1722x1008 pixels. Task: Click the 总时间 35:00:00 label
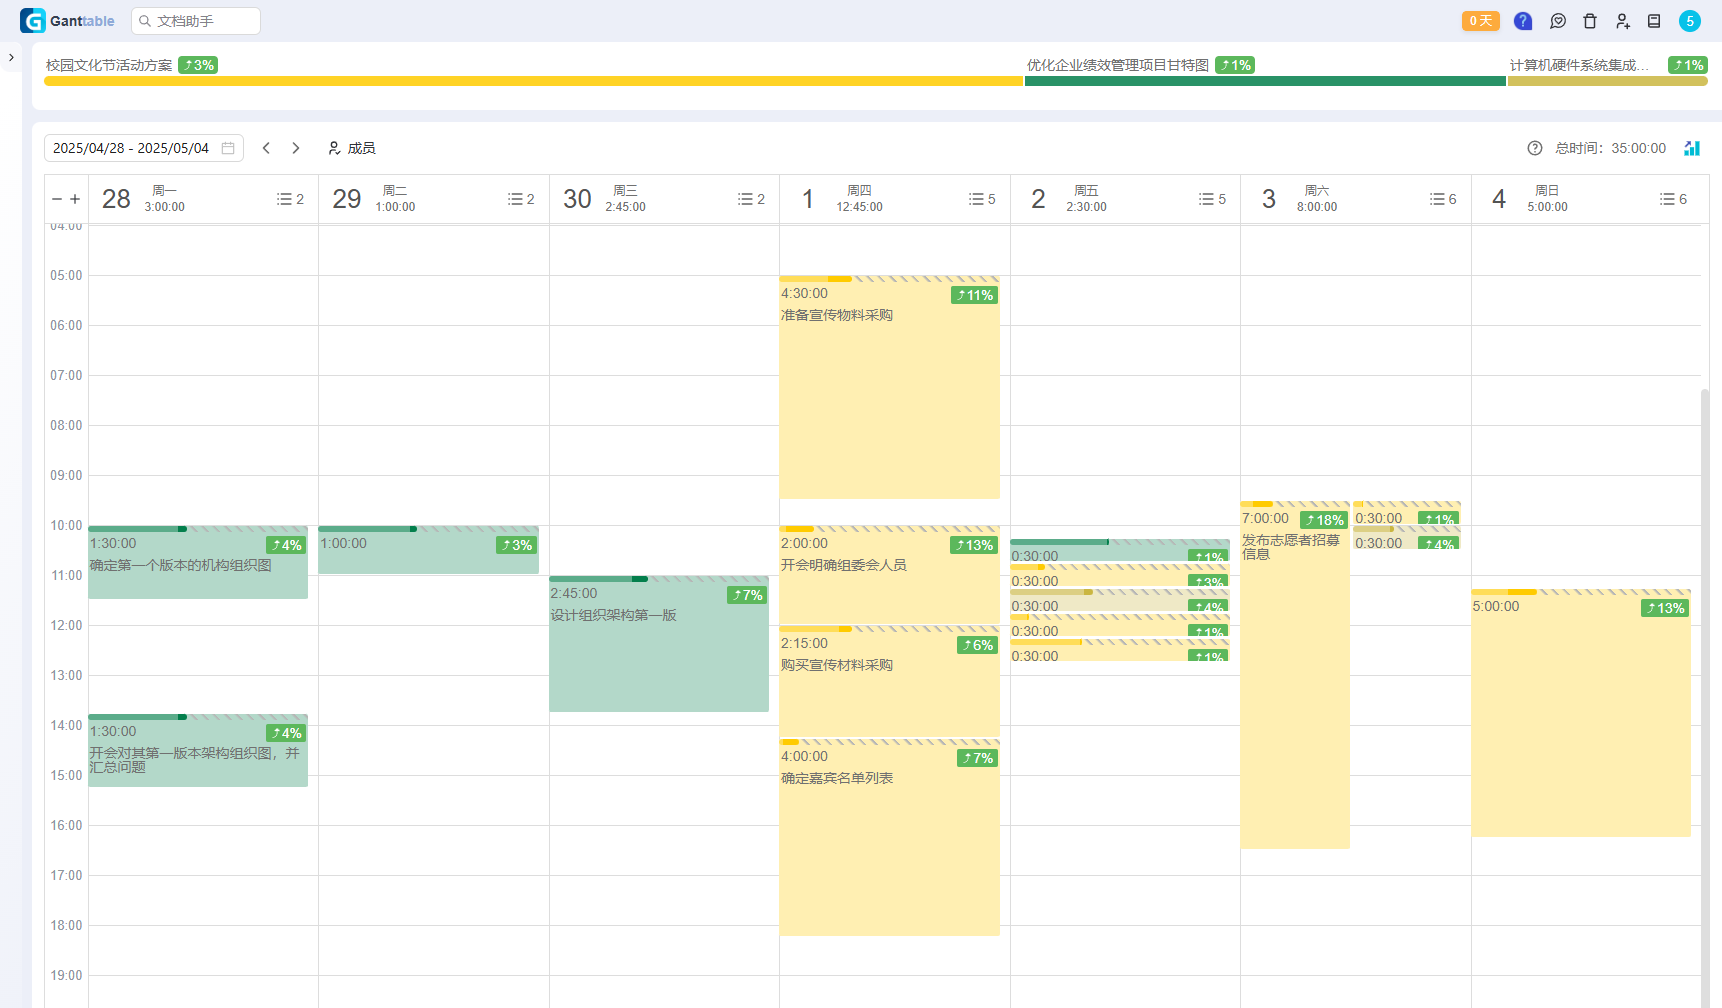(x=1610, y=148)
